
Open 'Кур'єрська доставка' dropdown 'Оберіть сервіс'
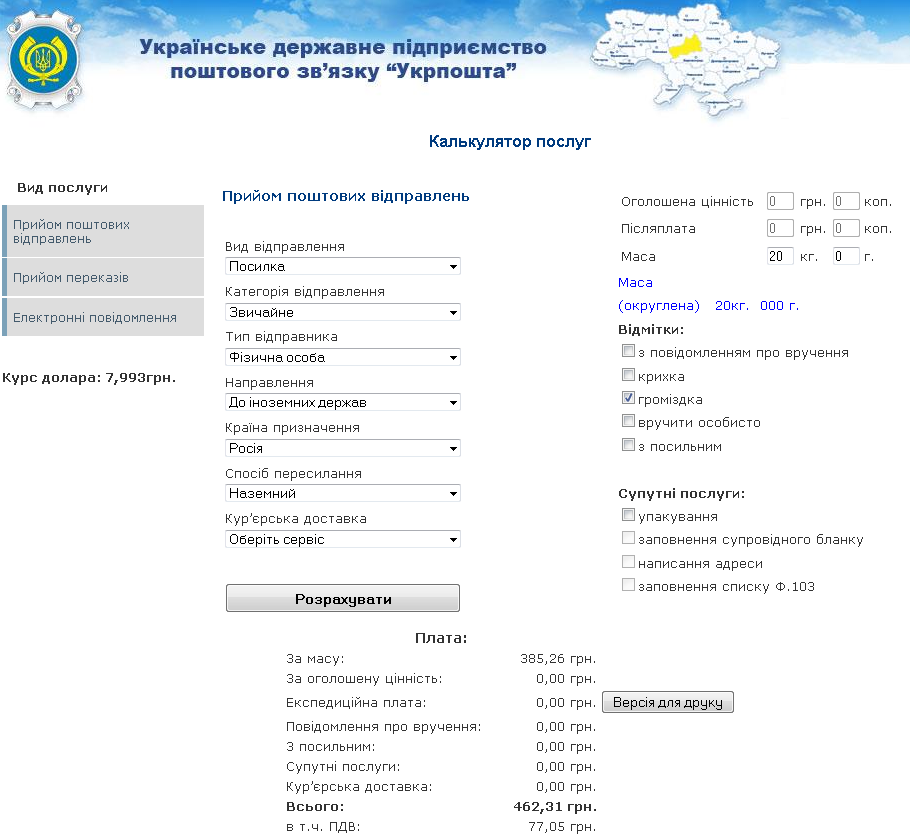tap(342, 539)
